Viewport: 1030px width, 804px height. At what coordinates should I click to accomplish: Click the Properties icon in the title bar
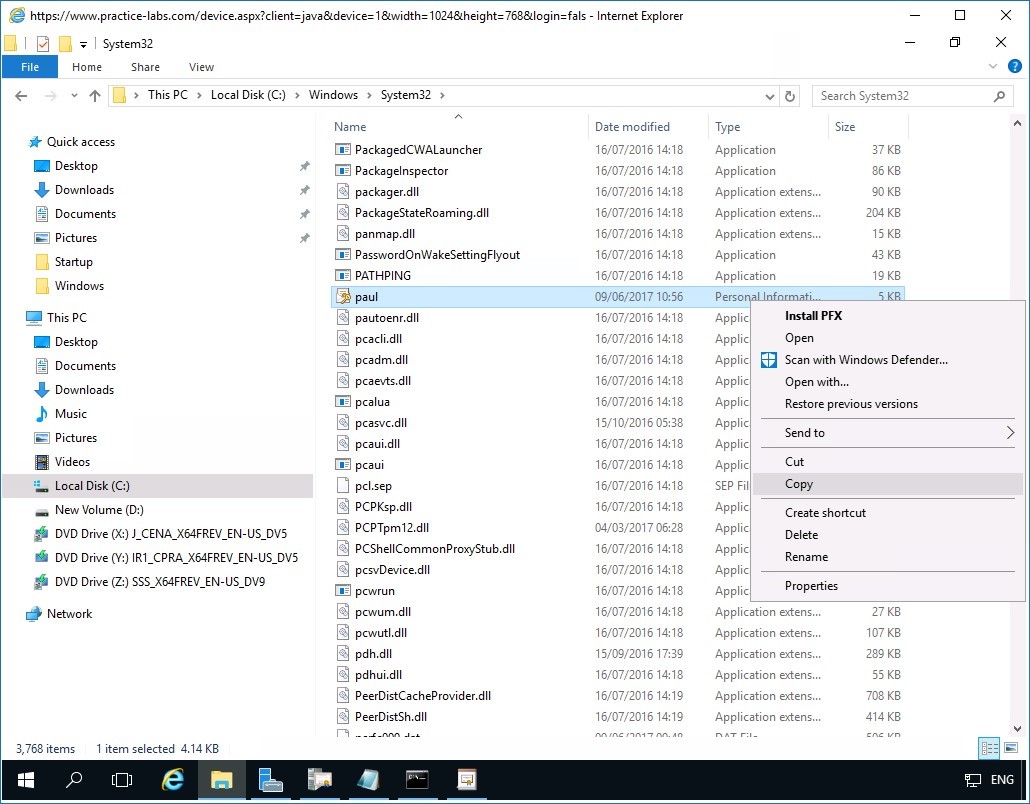(x=43, y=44)
